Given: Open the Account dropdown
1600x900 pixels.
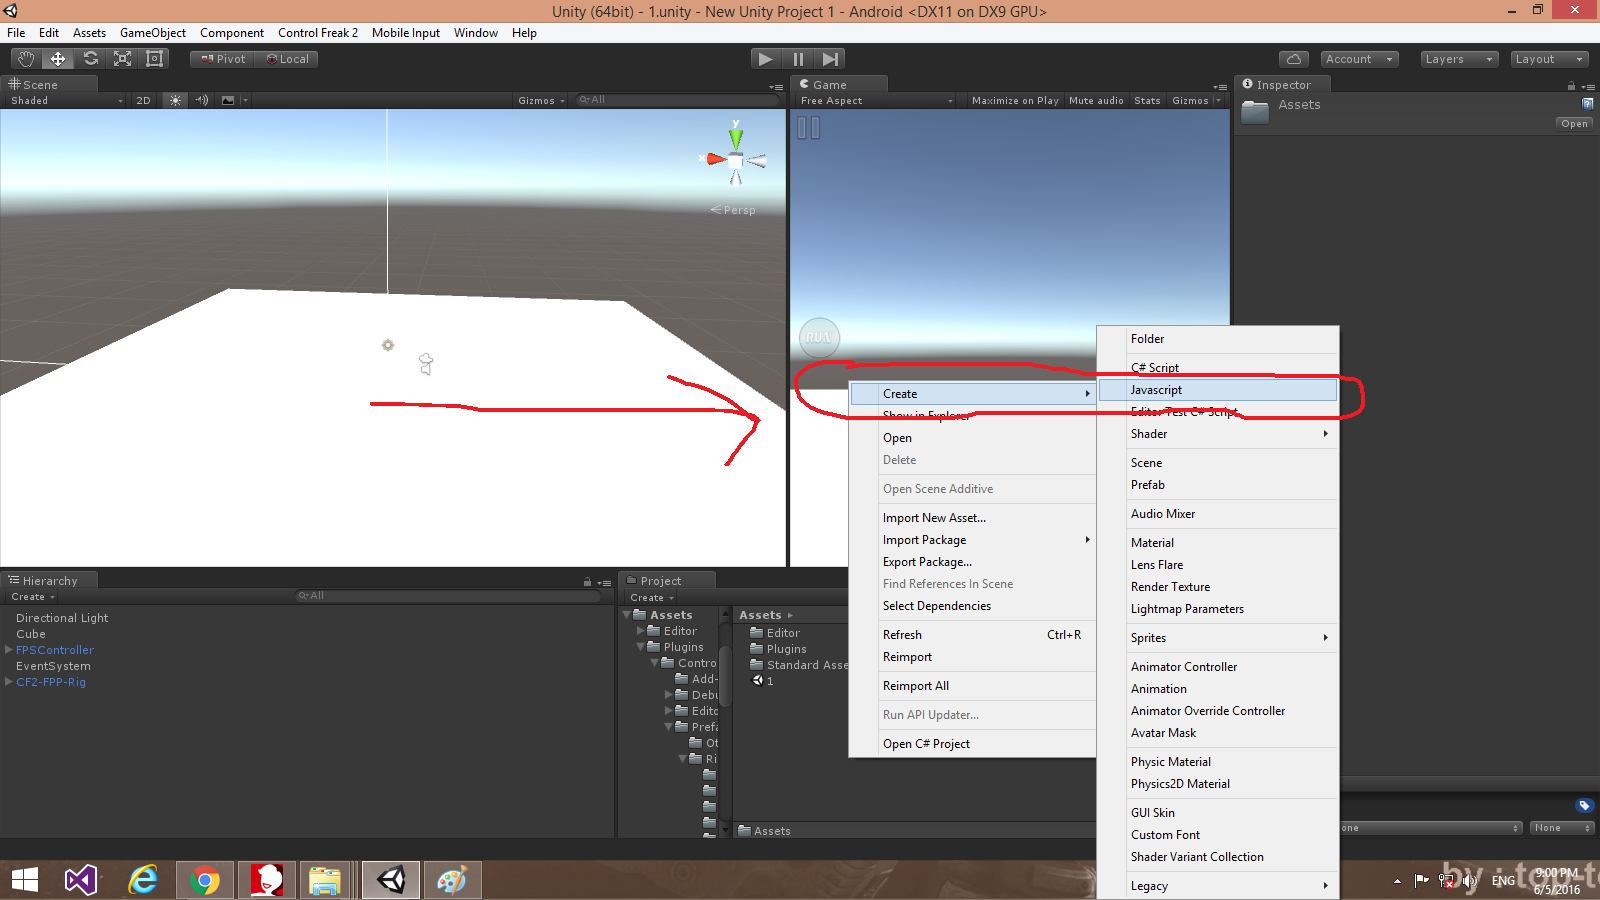Looking at the screenshot, I should click(1359, 59).
